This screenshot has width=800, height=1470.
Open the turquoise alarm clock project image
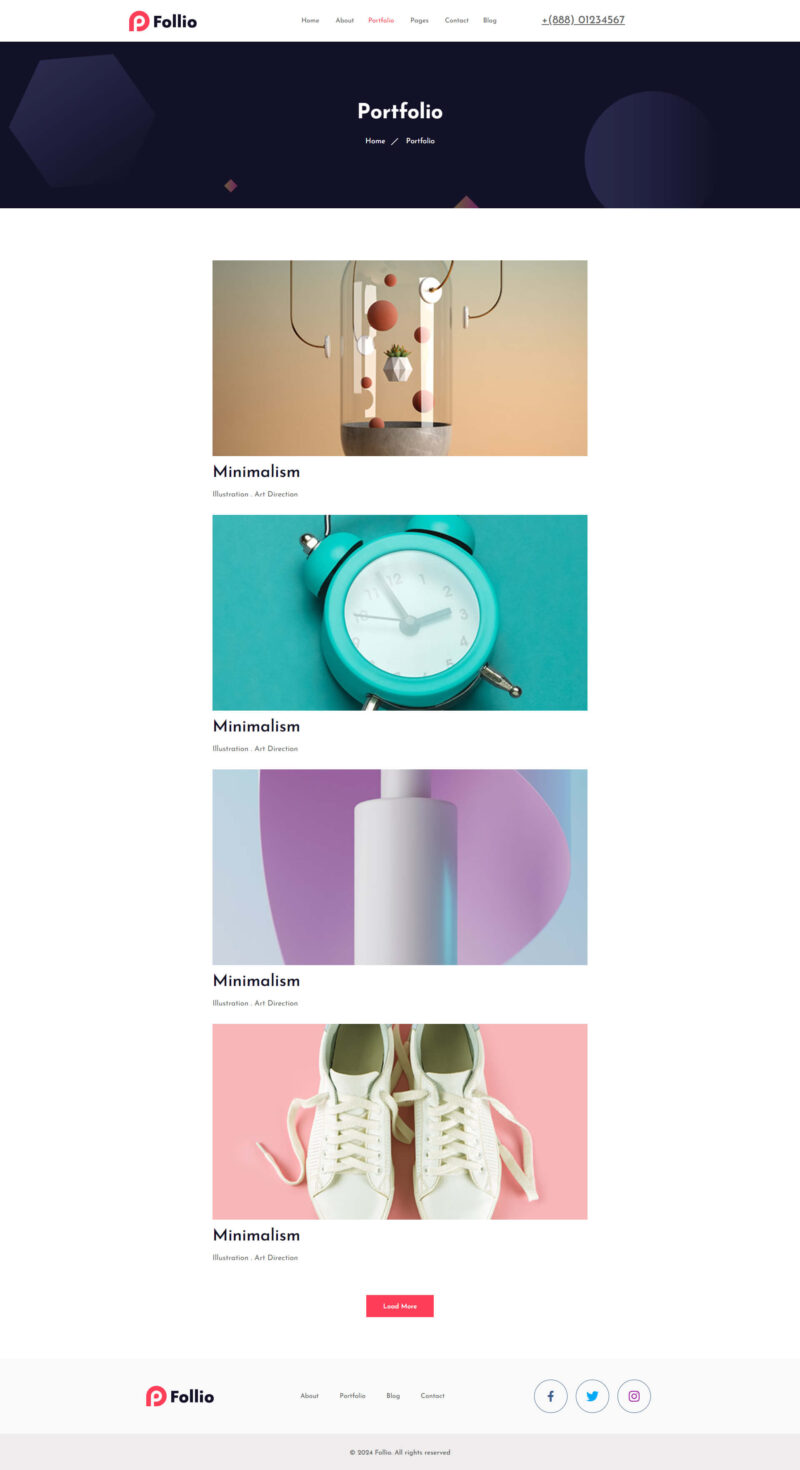tap(400, 612)
